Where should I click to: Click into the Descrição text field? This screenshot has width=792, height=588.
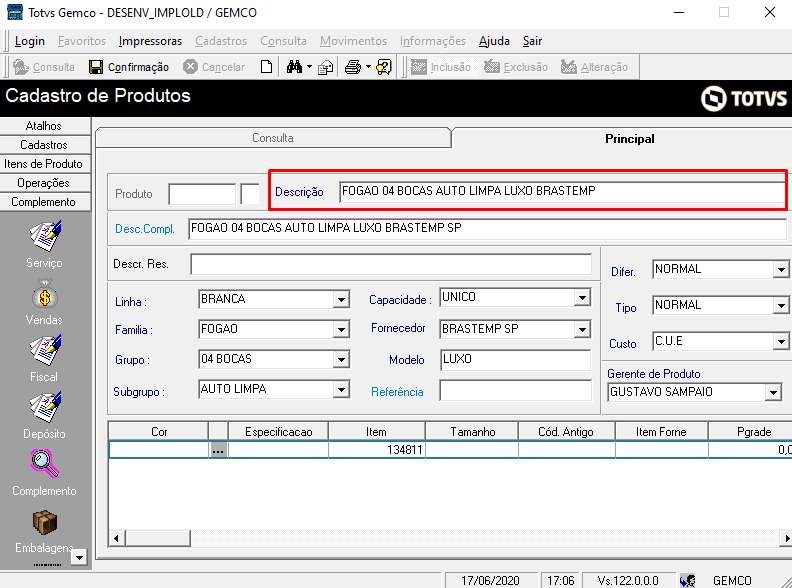pos(562,191)
